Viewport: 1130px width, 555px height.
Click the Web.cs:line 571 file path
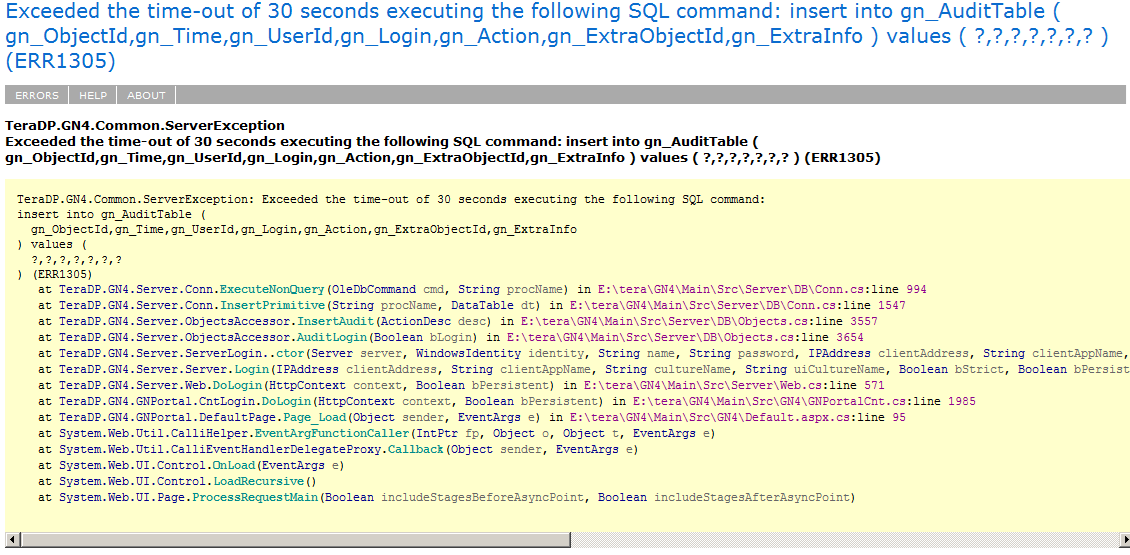click(x=734, y=385)
